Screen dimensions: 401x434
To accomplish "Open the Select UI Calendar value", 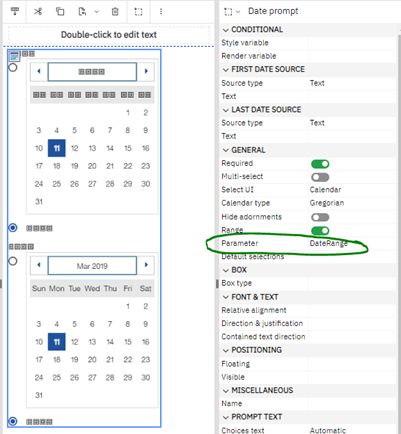I will click(x=325, y=190).
